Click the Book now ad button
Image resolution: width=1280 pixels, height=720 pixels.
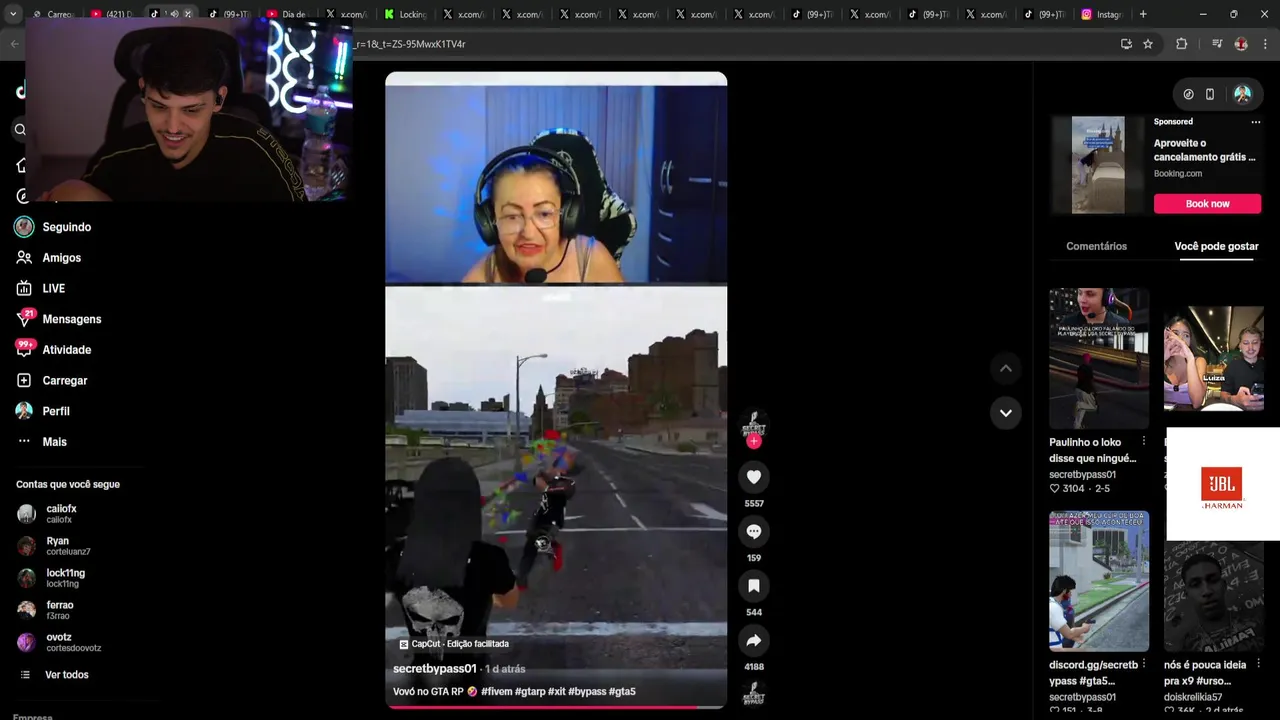1207,204
